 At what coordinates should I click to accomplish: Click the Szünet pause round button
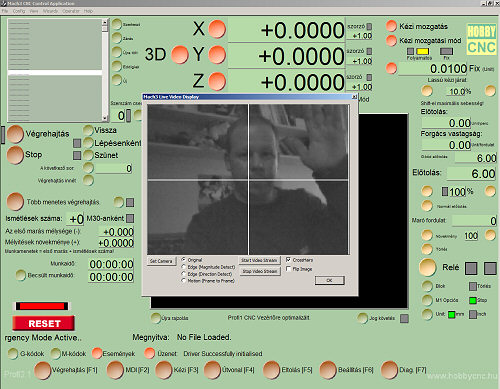pos(88,155)
